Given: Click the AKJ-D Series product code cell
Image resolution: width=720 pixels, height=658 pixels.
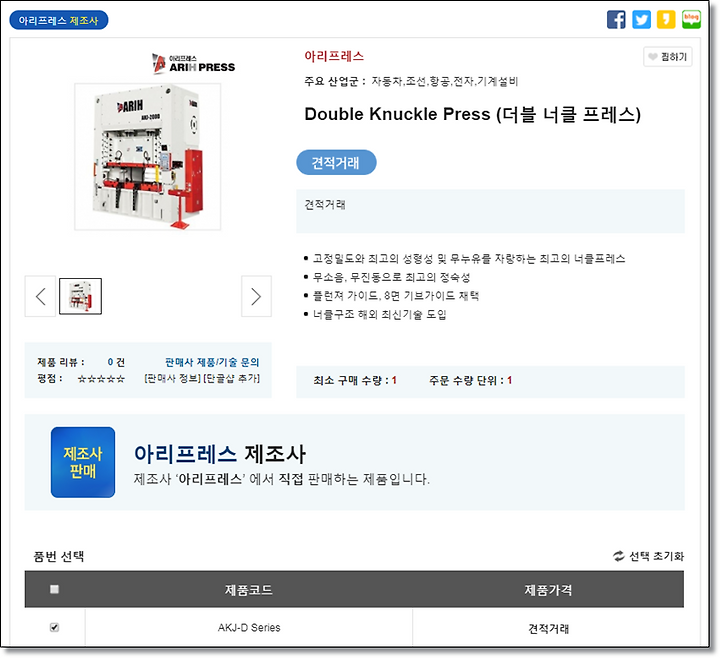Looking at the screenshot, I should point(249,628).
